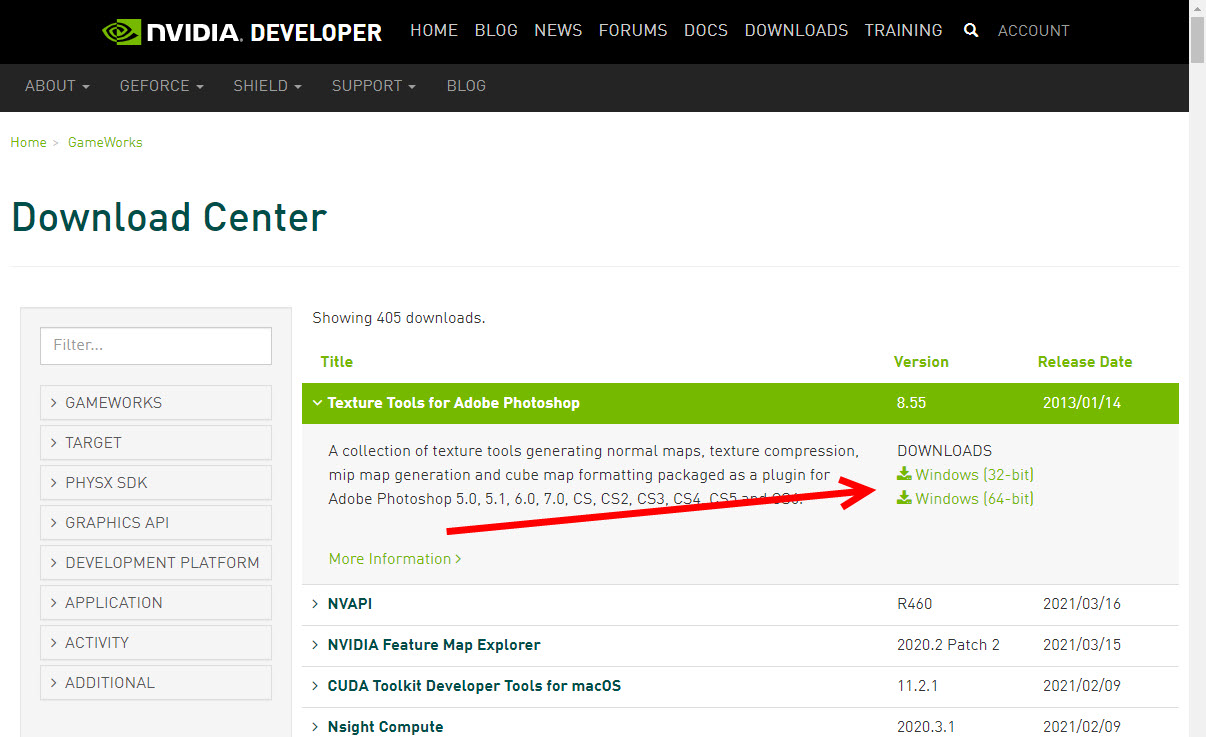Expand the PHYSX SDK filter category

pos(156,482)
